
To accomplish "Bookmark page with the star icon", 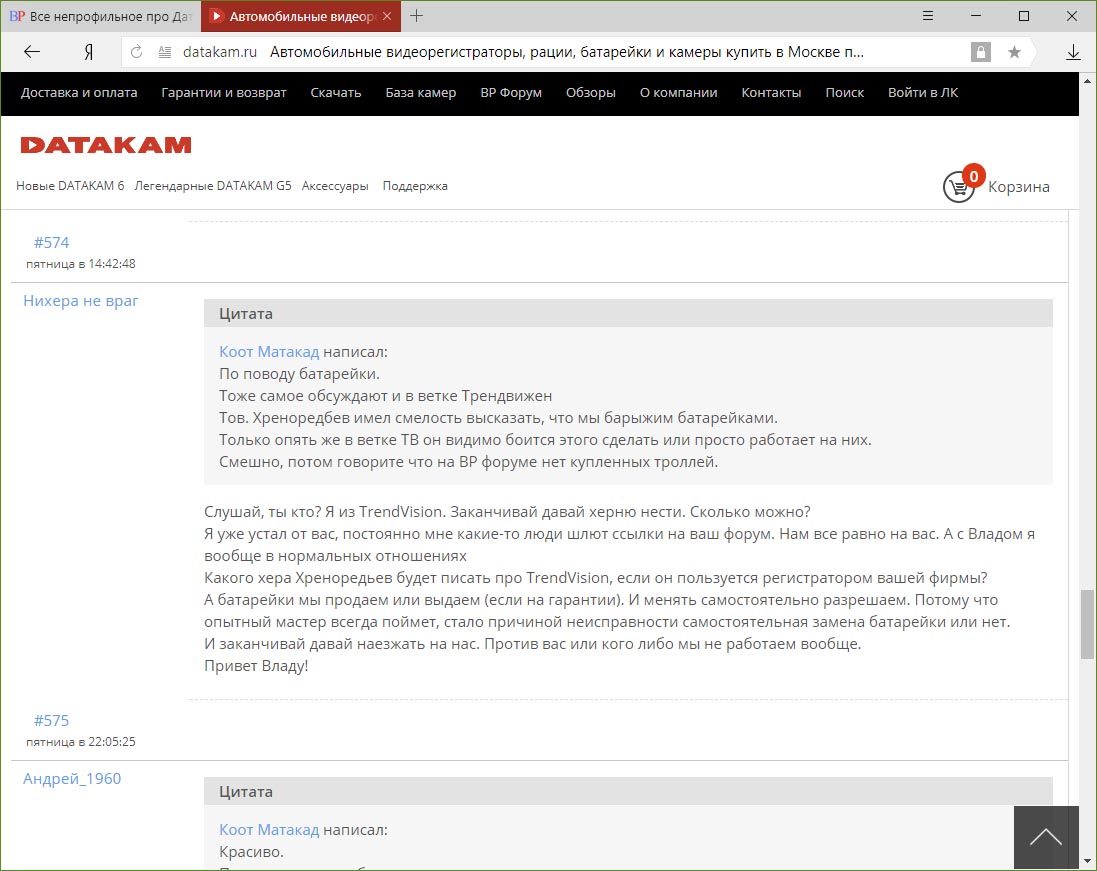I will point(1014,52).
